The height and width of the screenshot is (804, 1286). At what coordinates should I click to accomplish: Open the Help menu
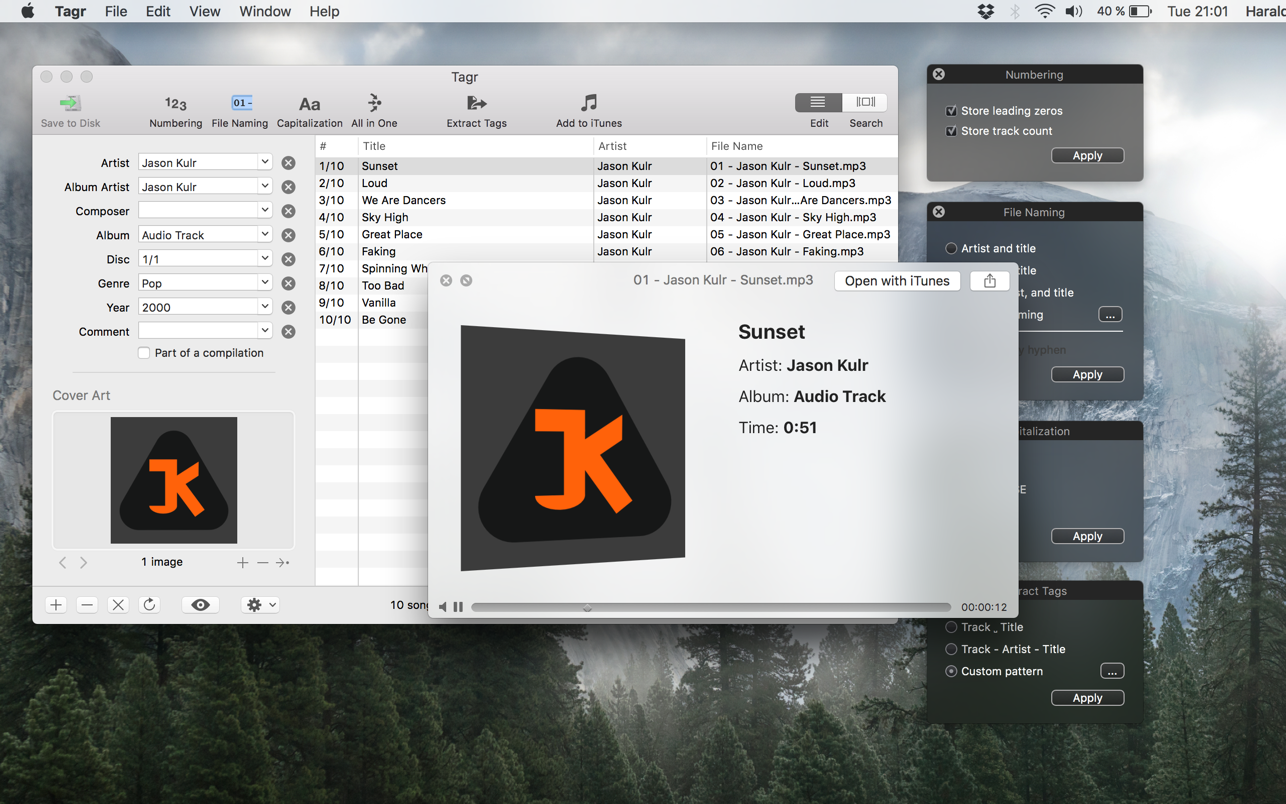click(x=324, y=11)
